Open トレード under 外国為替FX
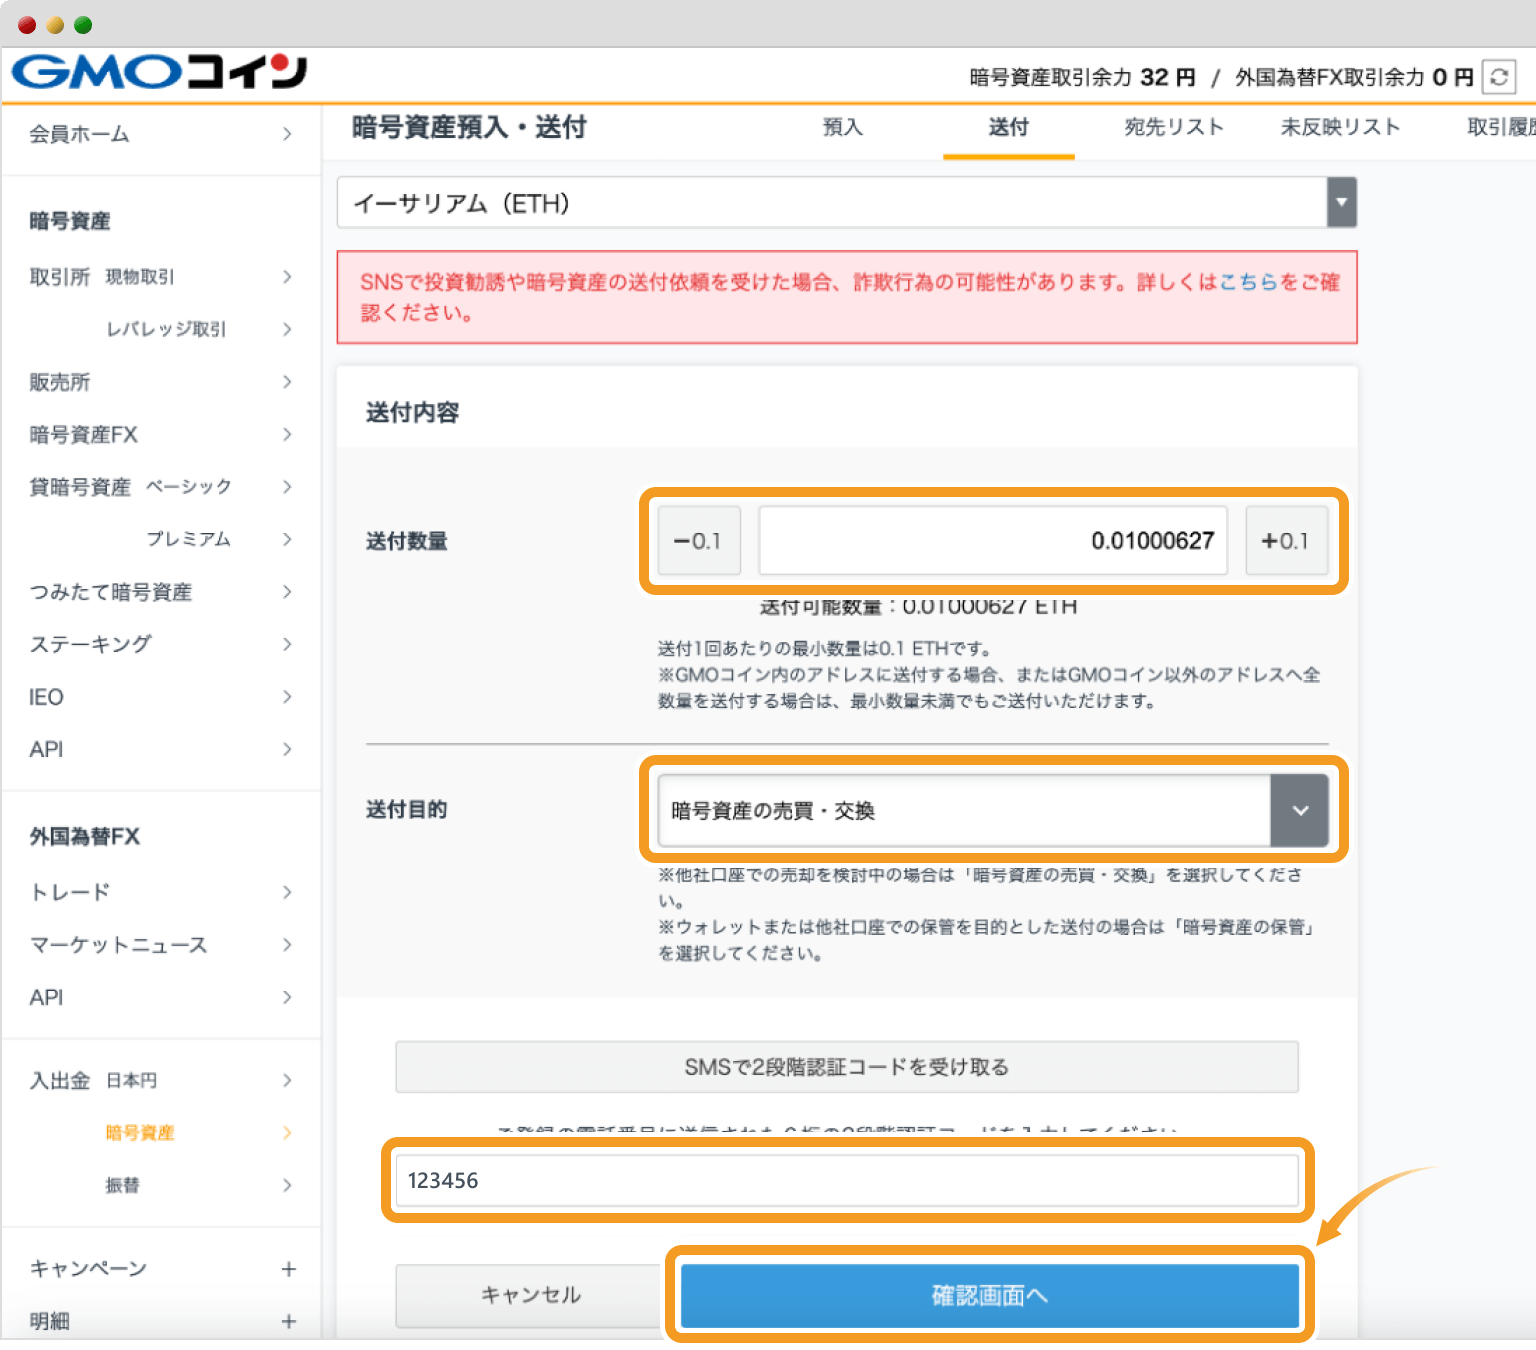The height and width of the screenshot is (1350, 1536). (161, 892)
